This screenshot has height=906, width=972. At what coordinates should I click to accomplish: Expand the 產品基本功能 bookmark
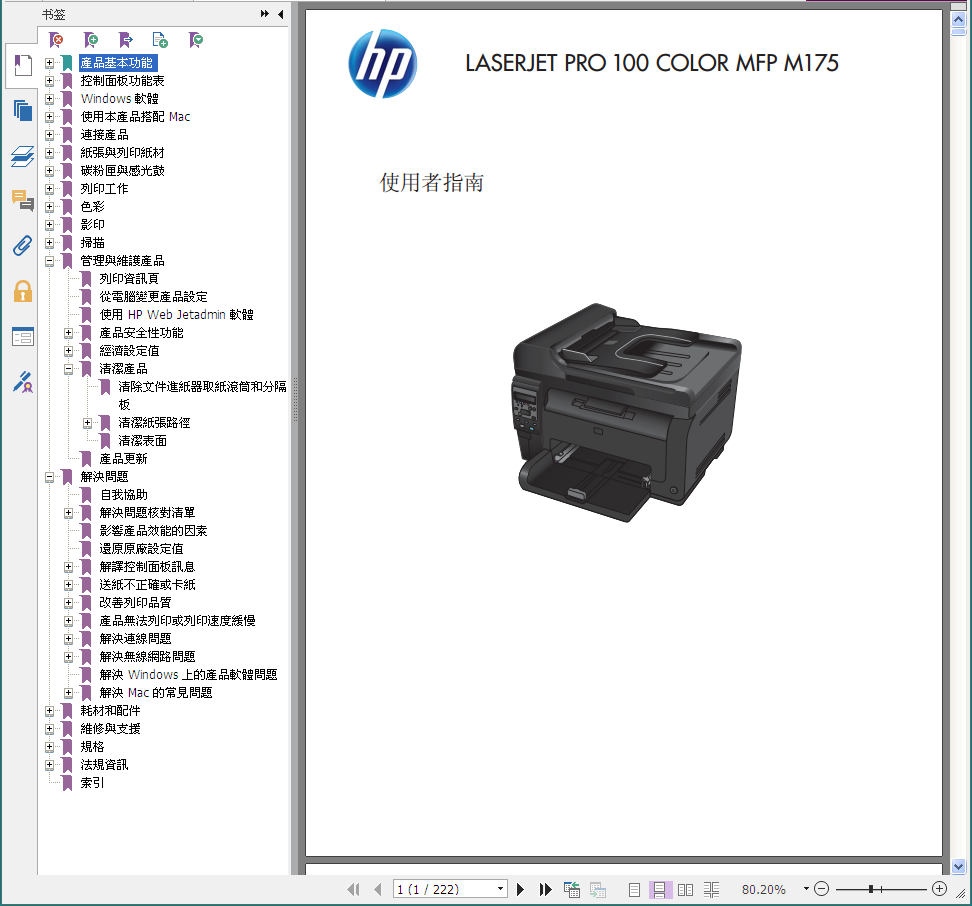point(50,63)
